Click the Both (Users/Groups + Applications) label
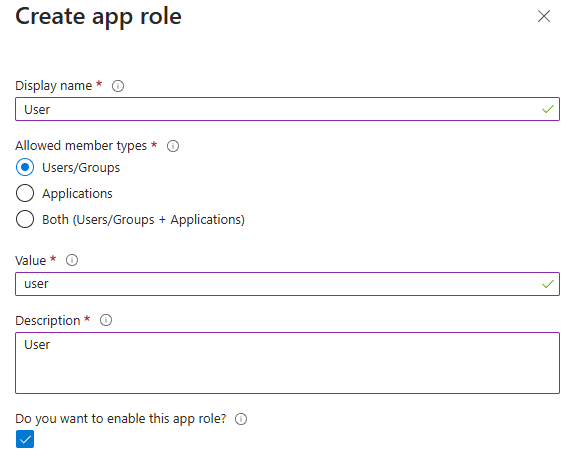Viewport: 576px width, 457px height. 143,220
